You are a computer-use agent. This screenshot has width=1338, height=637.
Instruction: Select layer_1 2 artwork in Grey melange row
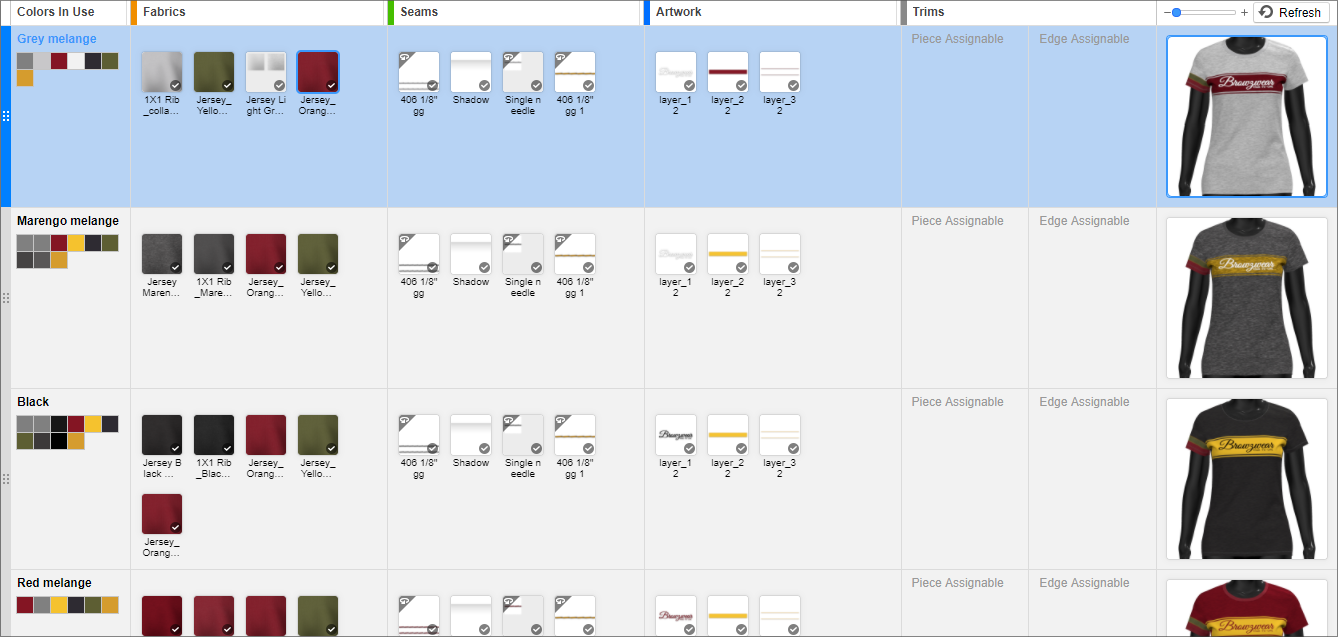(x=676, y=72)
